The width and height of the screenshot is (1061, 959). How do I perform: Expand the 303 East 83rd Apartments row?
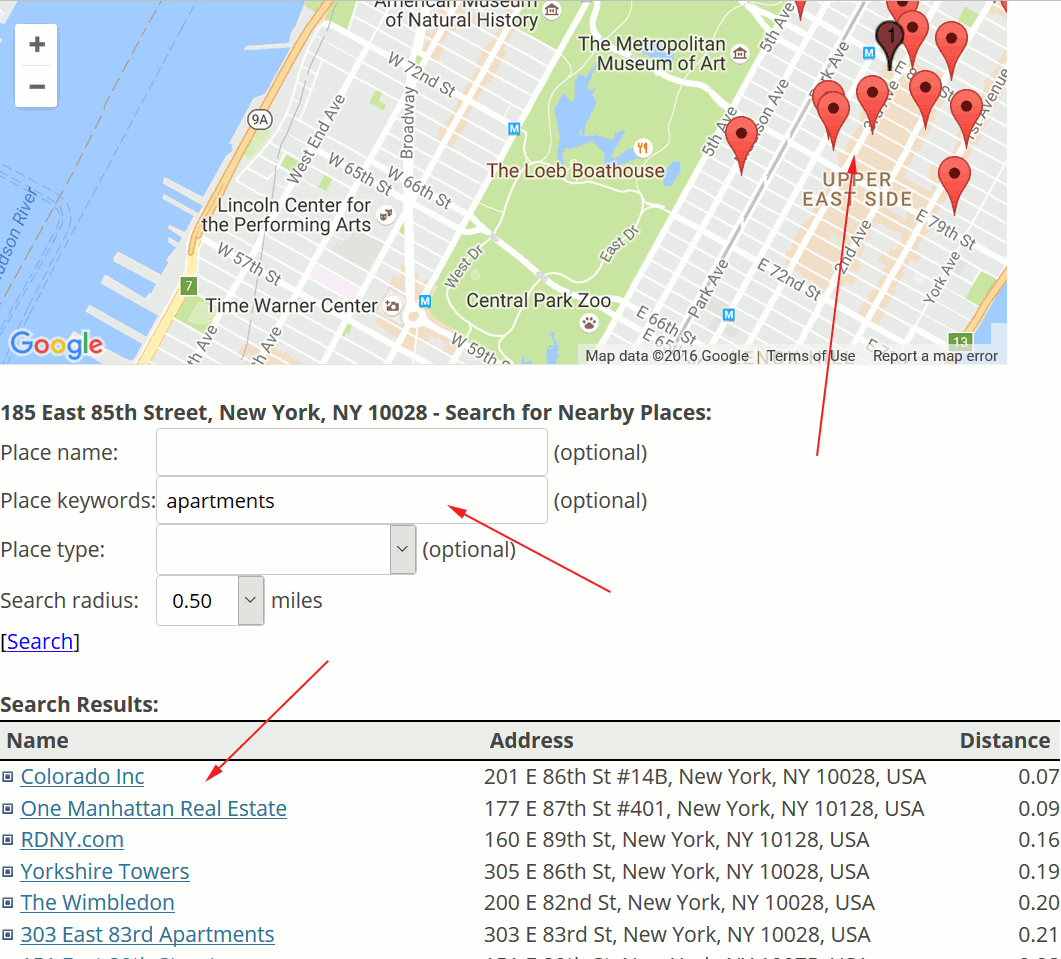click(7, 935)
